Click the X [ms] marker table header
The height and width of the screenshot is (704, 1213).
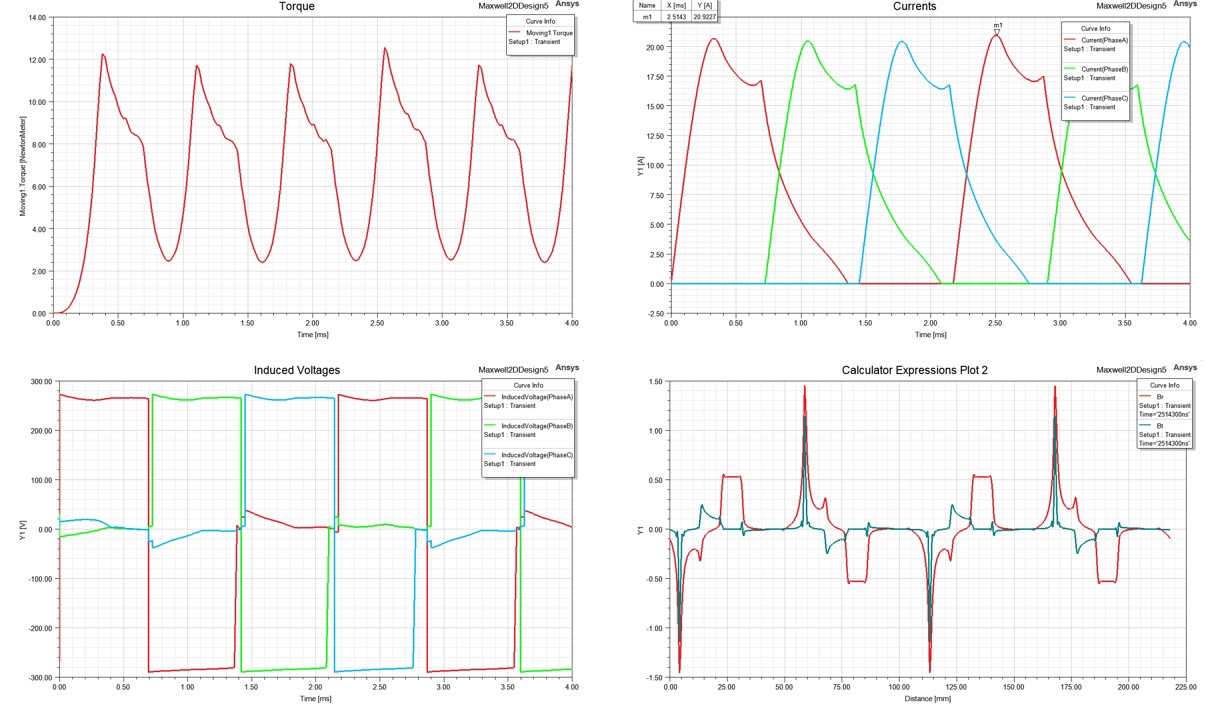pyautogui.click(x=679, y=5)
